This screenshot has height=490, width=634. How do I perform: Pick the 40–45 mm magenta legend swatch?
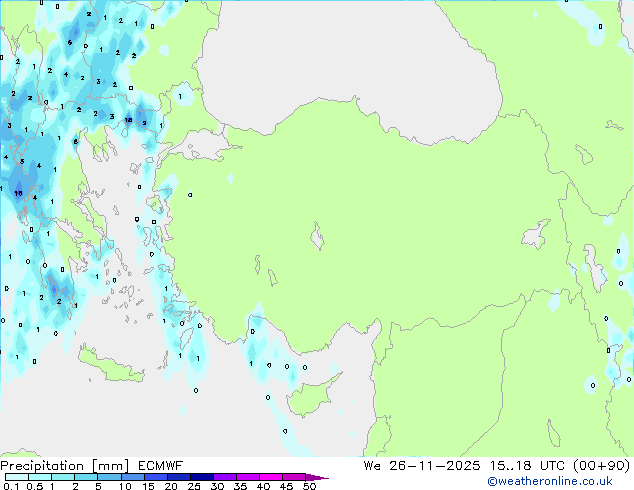(x=271, y=477)
